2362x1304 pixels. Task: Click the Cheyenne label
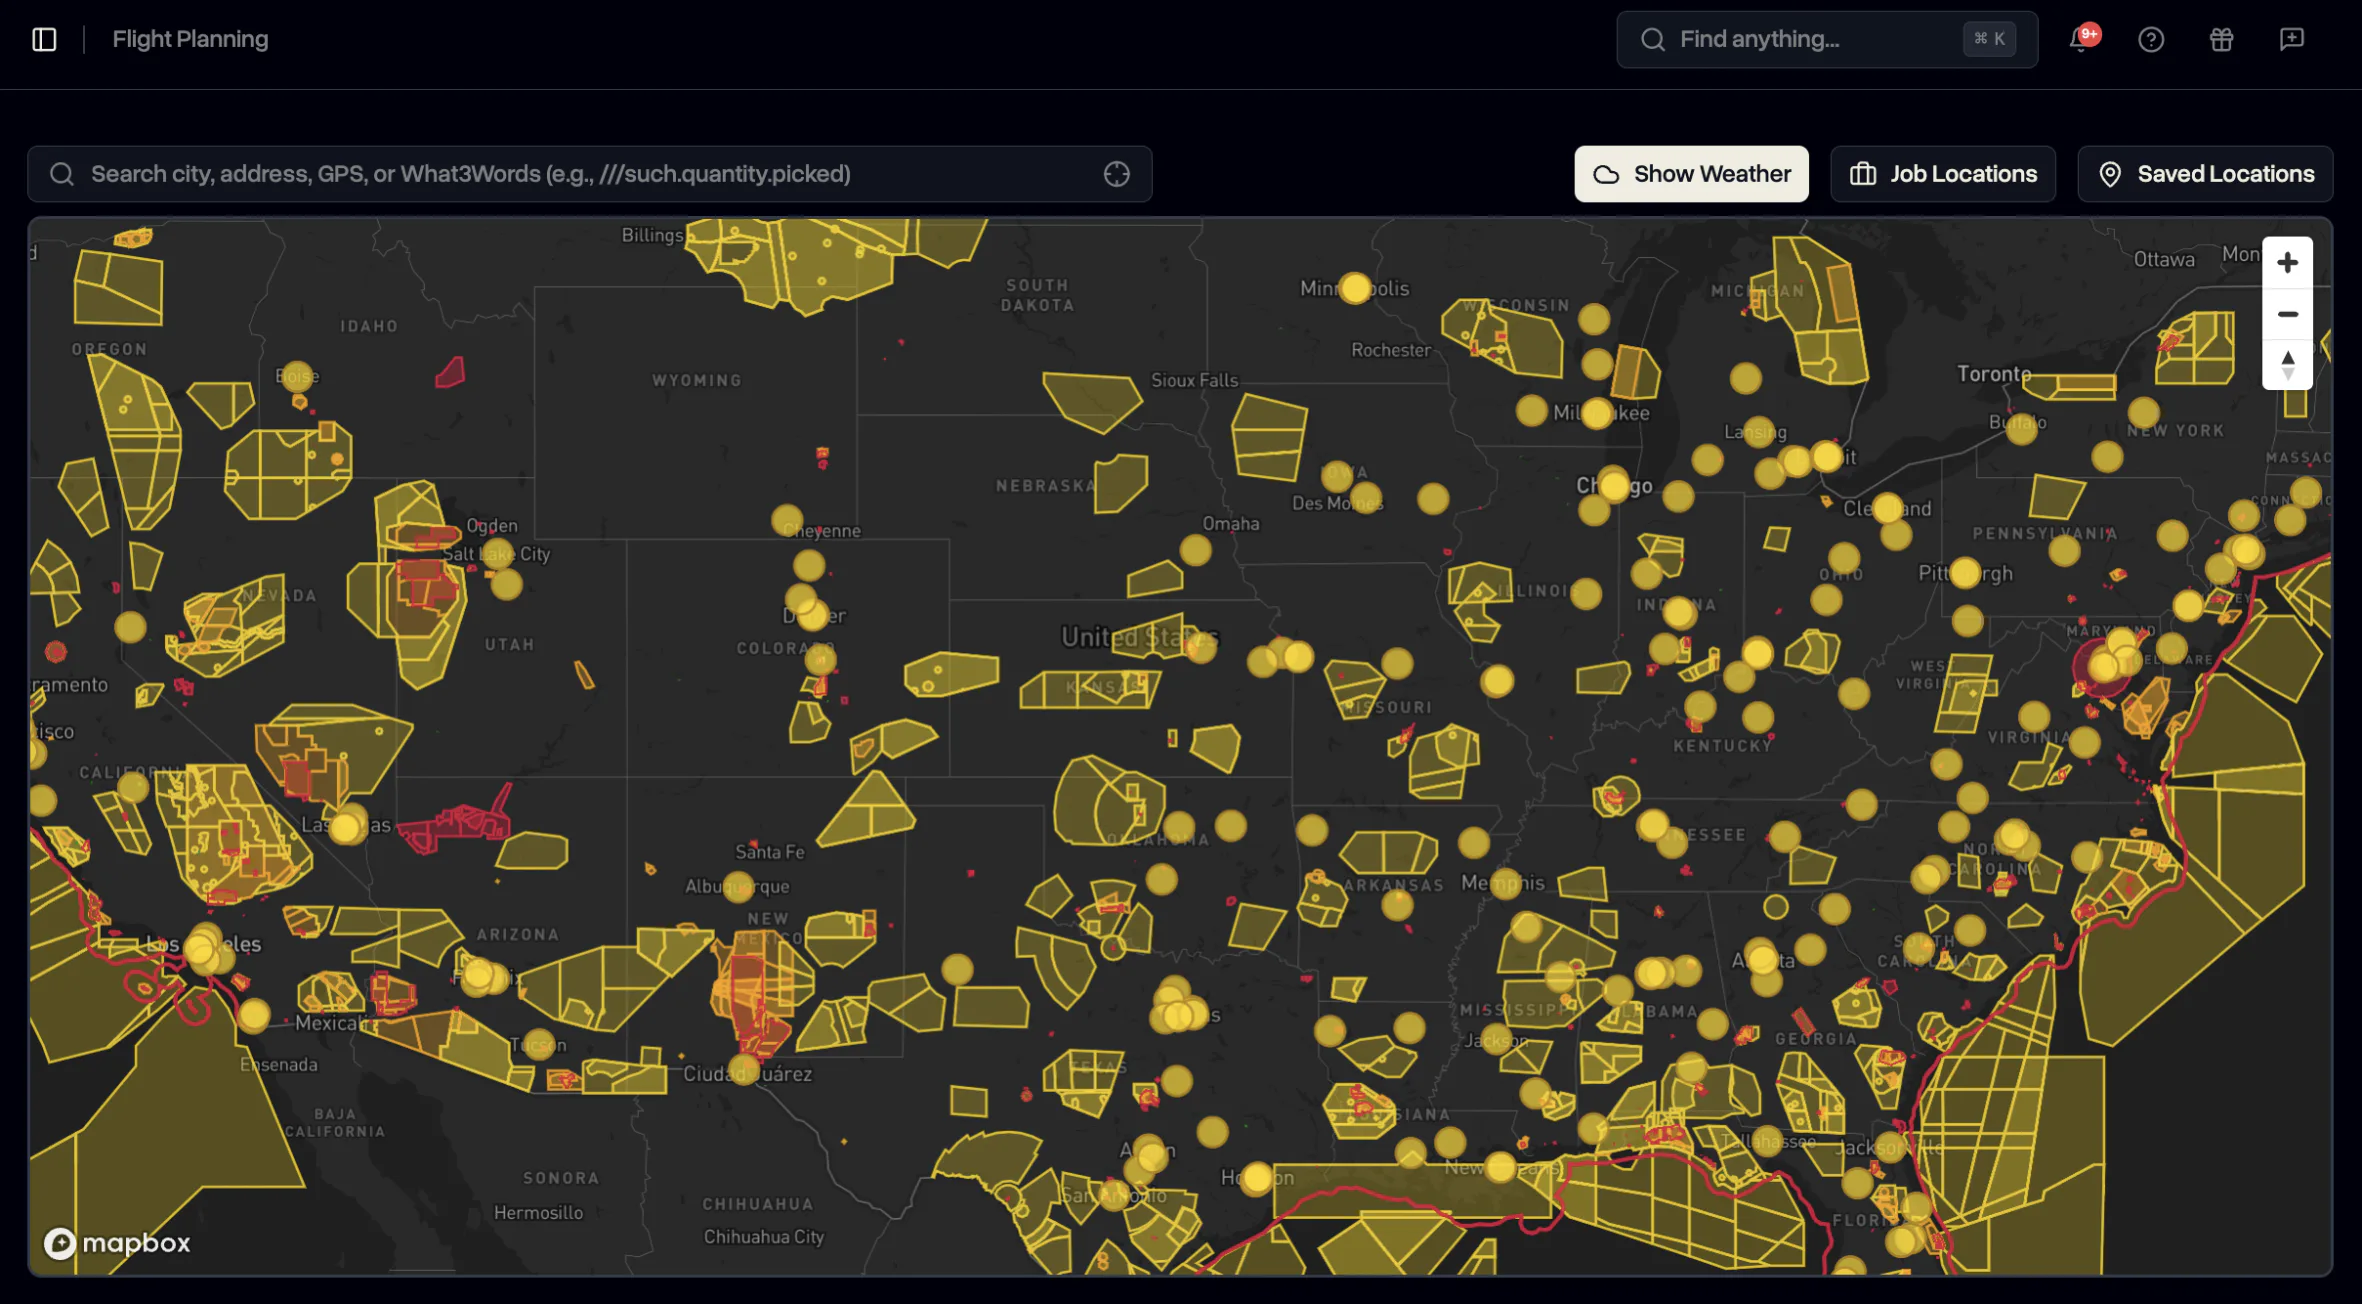pos(822,532)
